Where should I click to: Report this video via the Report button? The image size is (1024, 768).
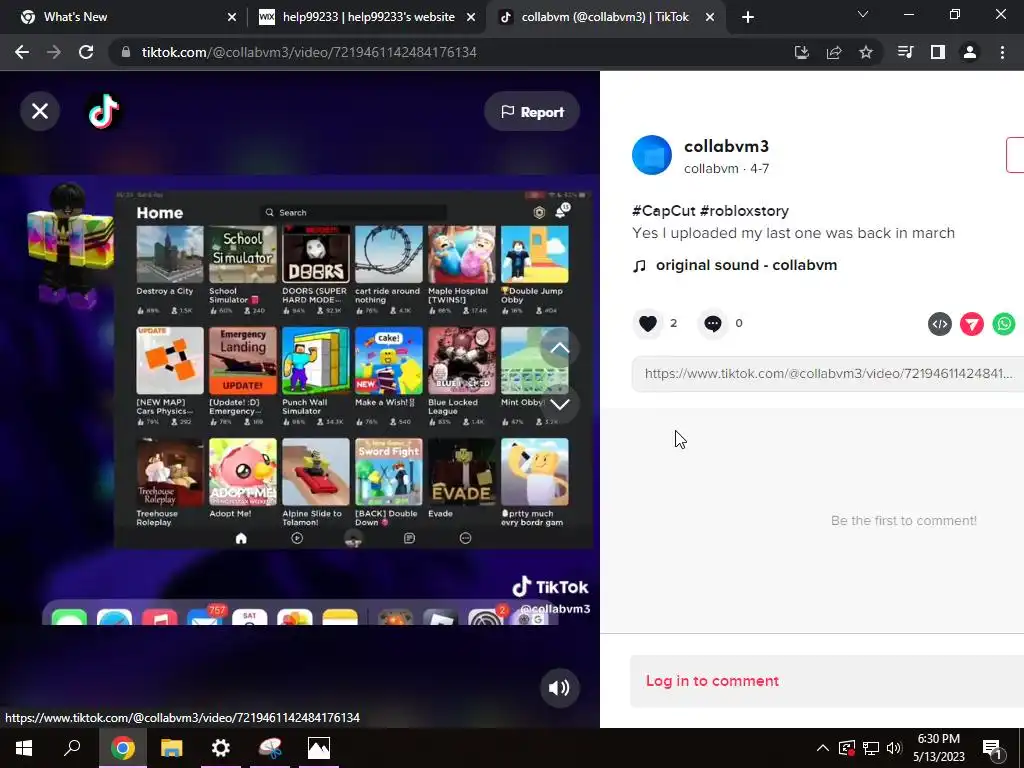[532, 112]
